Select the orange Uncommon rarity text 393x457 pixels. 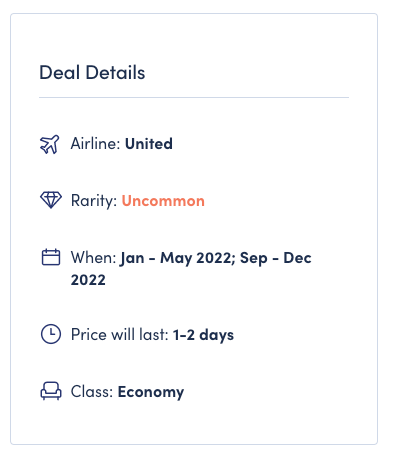163,201
